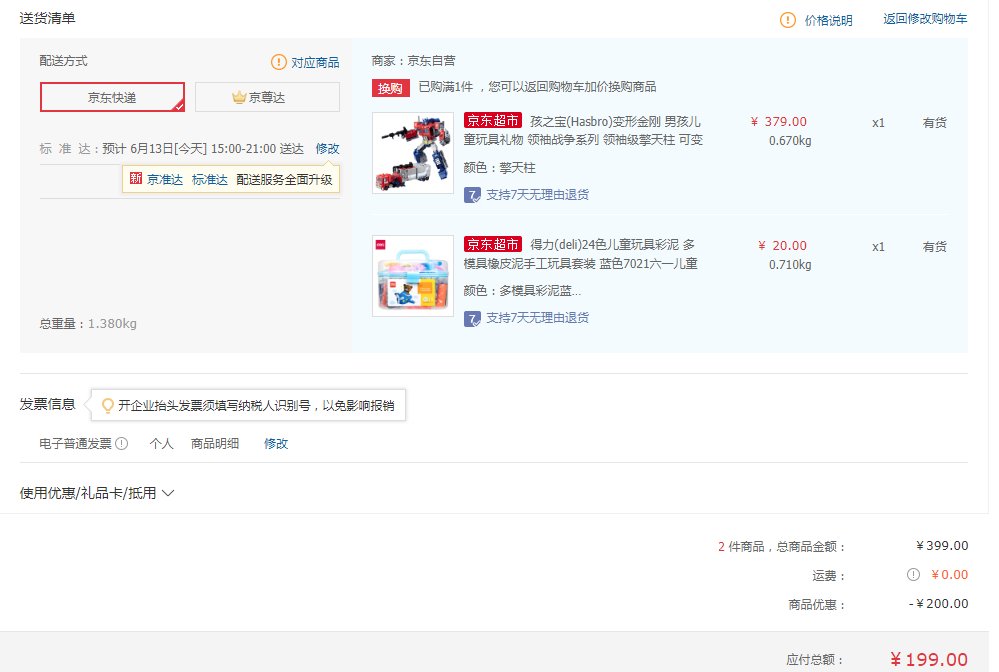The width and height of the screenshot is (999, 672).
Task: Click the ¥399.00 total goods amount
Action: [x=942, y=546]
